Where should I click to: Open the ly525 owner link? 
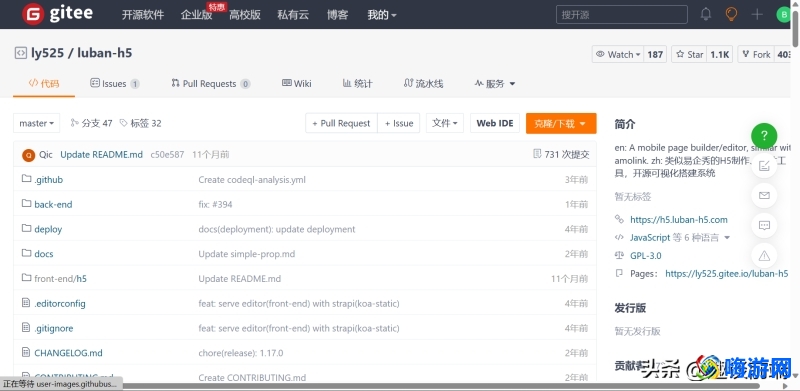click(47, 53)
